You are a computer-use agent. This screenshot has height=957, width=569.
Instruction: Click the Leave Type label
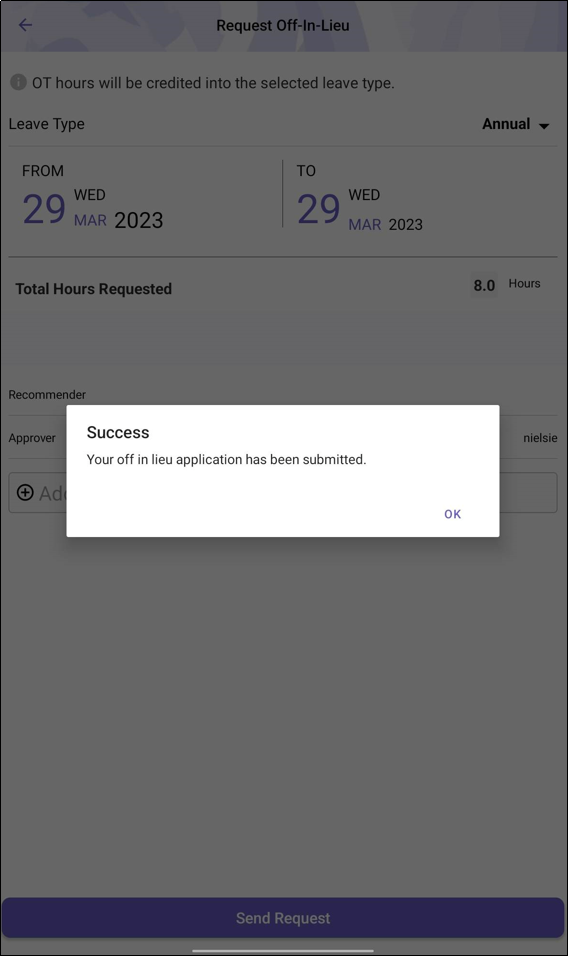click(46, 124)
